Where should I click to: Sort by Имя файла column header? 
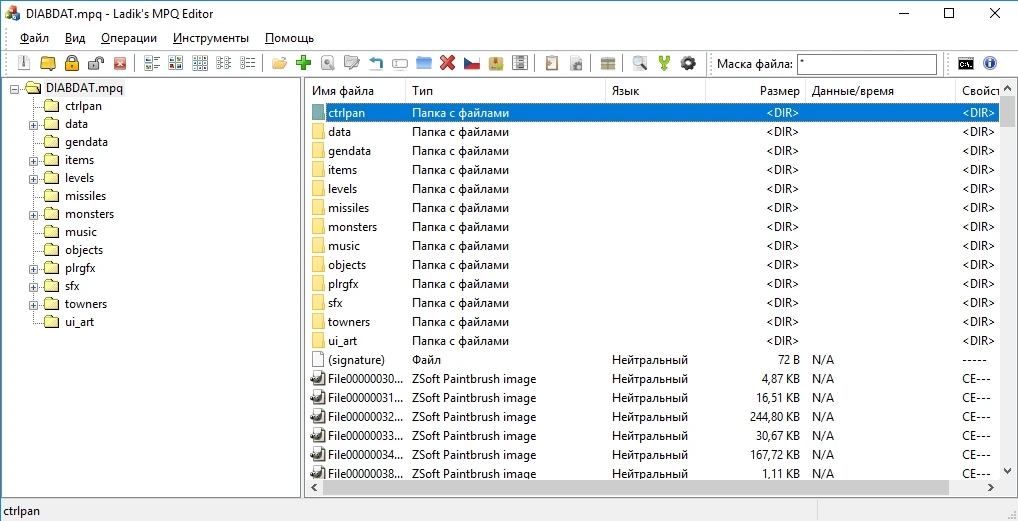(x=356, y=92)
